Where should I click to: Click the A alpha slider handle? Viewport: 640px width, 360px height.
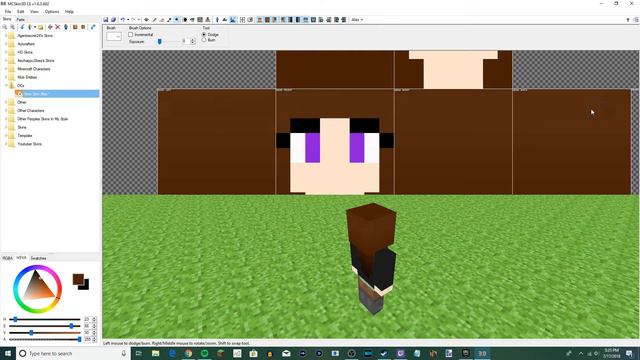coord(79,339)
